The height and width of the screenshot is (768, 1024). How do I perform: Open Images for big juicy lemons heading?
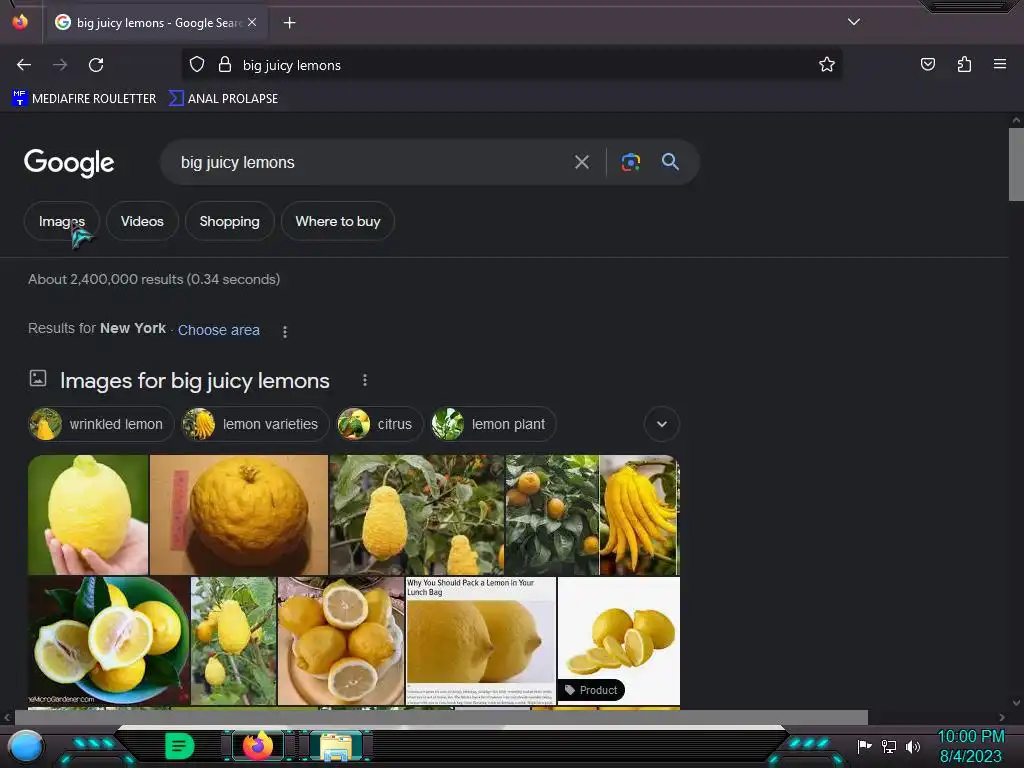[x=195, y=381]
